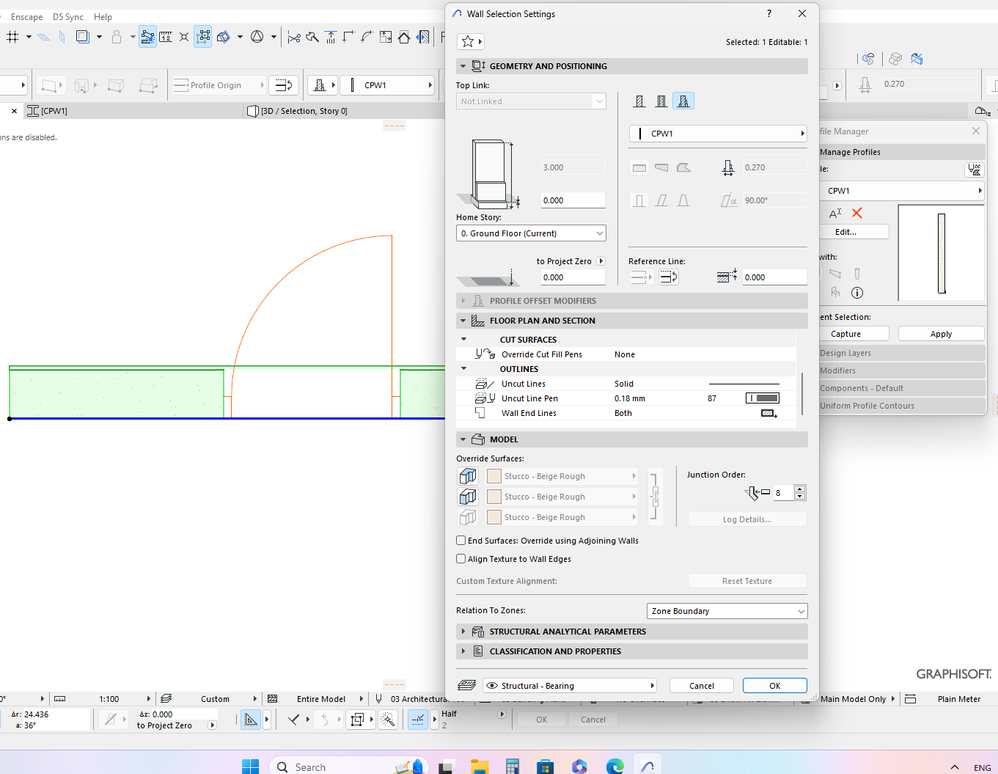This screenshot has width=998, height=774.
Task: Enable End Surfaces Override using Adjoining Walls
Action: coord(461,540)
